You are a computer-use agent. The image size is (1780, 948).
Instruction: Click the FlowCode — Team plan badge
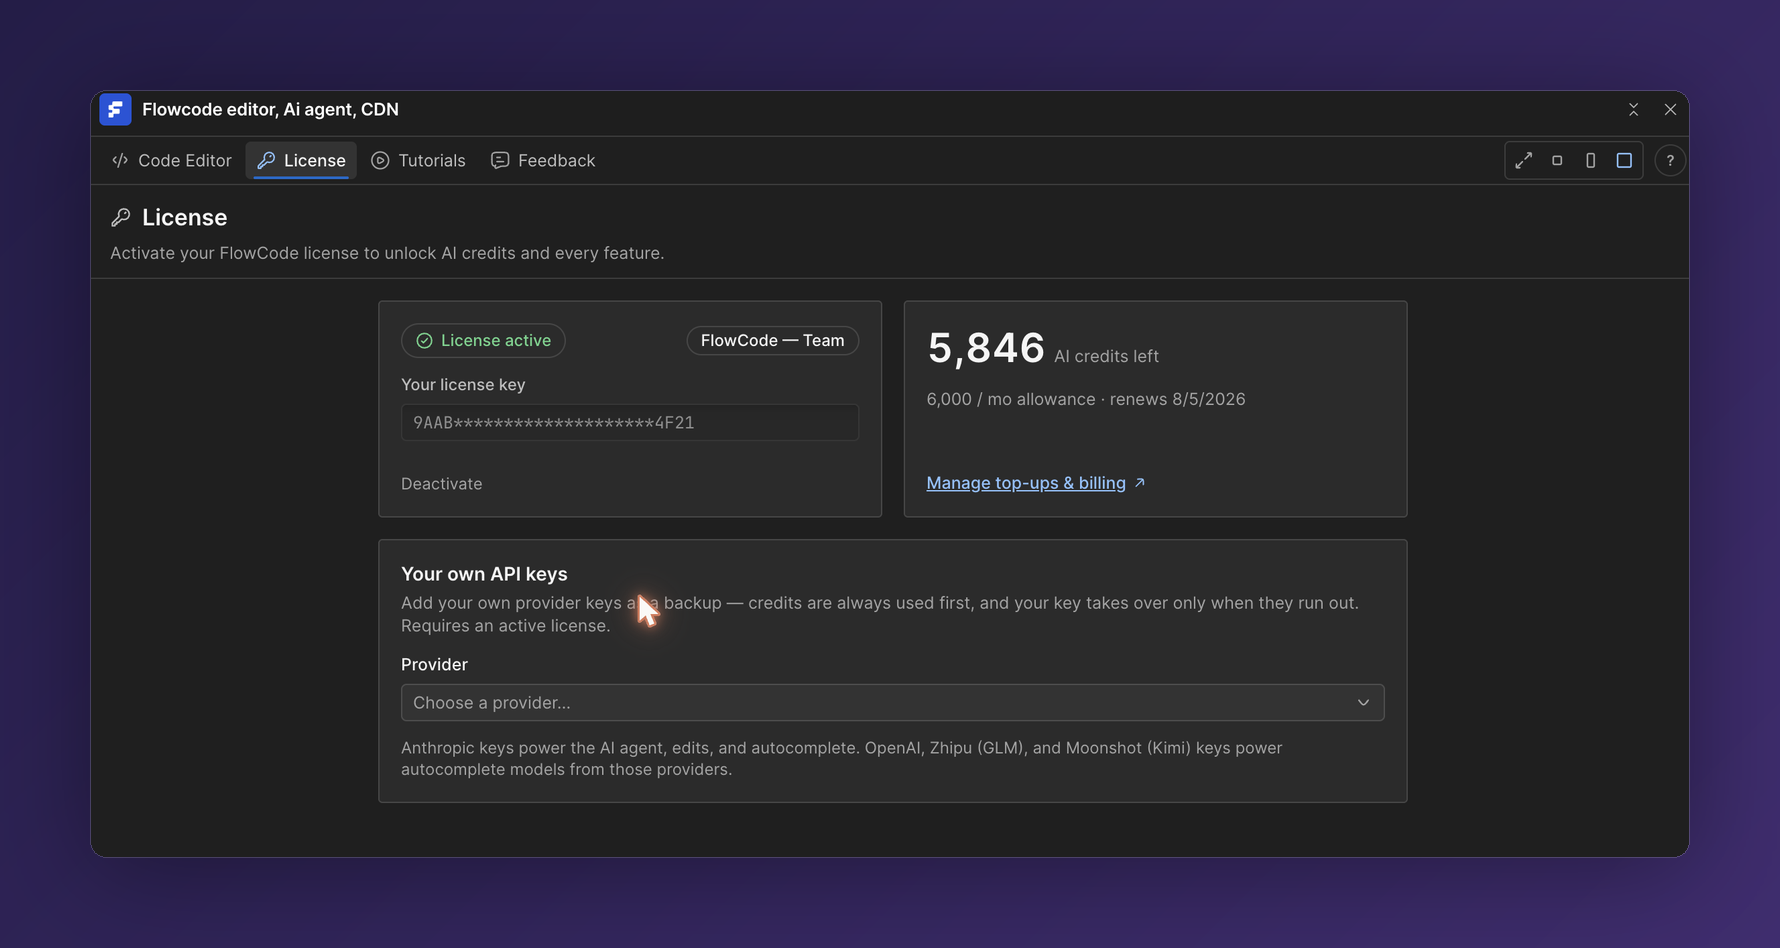(x=772, y=341)
